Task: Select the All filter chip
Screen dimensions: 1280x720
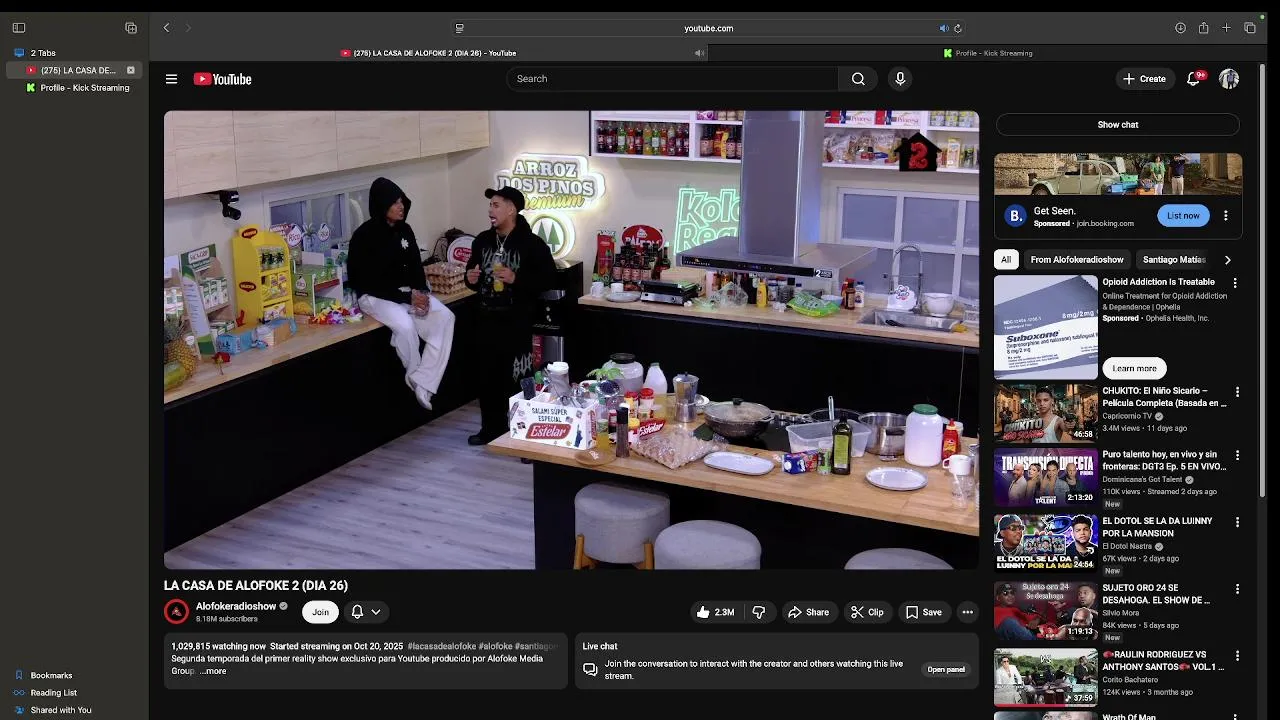Action: 1006,260
